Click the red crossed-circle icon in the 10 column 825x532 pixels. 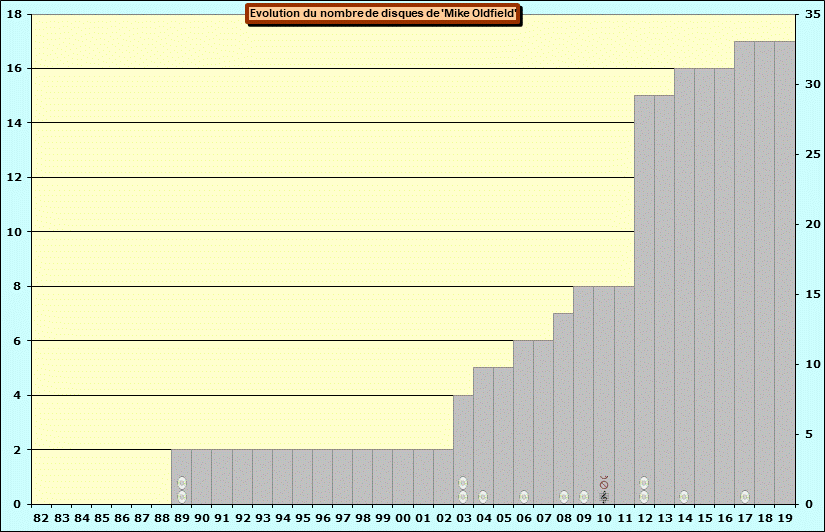click(604, 484)
